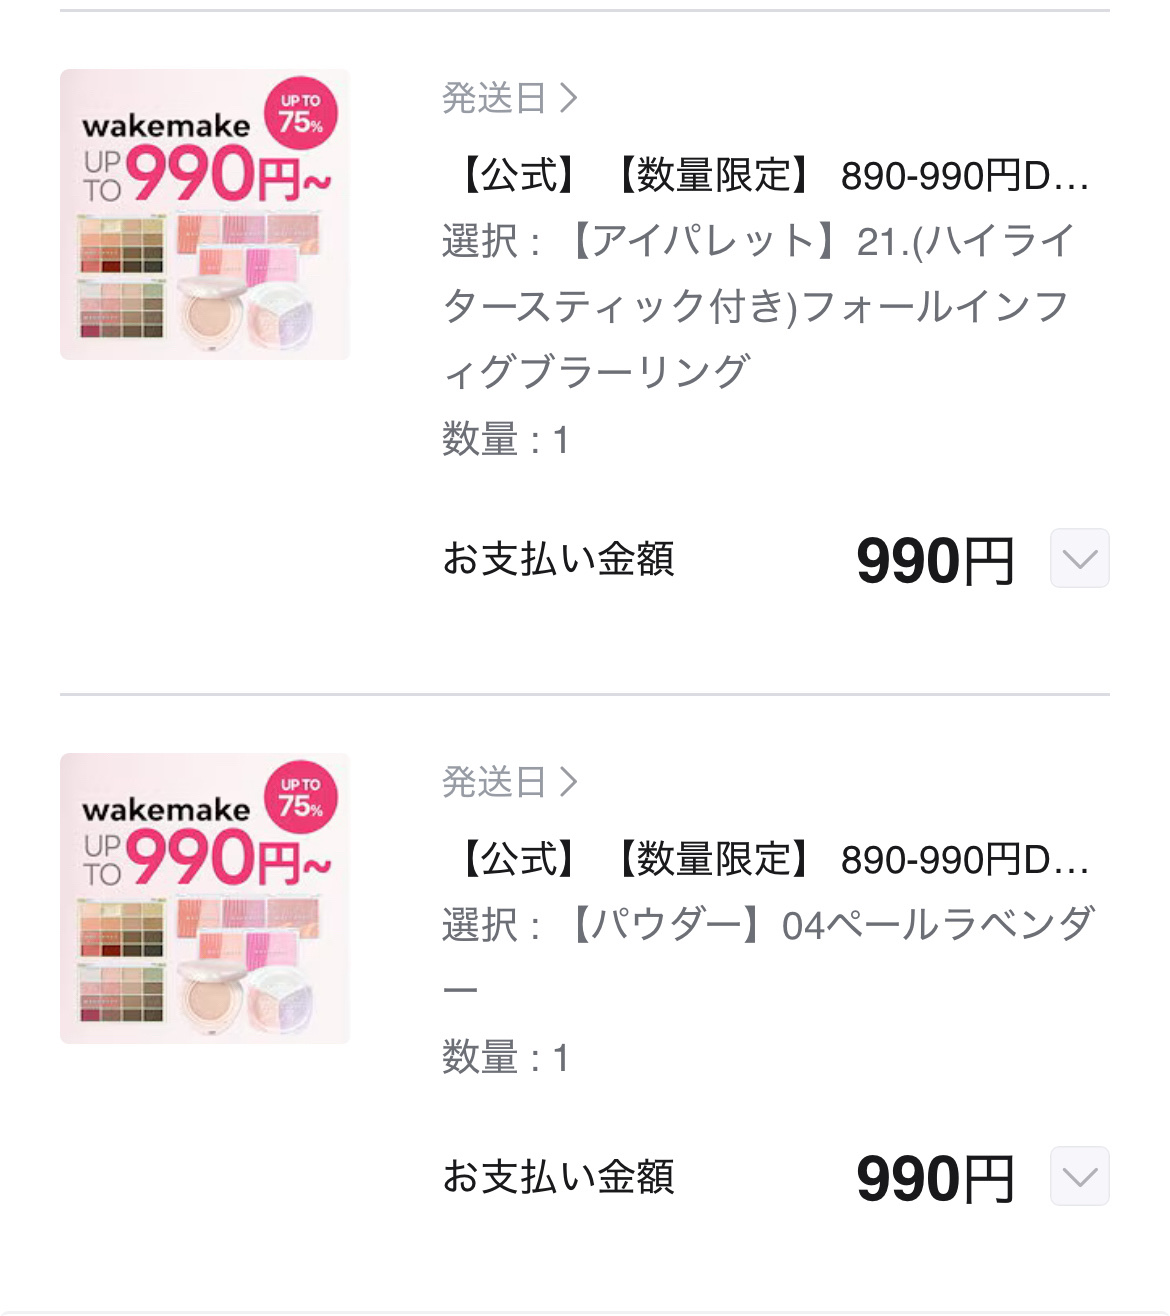
Task: Open 発送日 for the powder item
Action: pos(495,782)
